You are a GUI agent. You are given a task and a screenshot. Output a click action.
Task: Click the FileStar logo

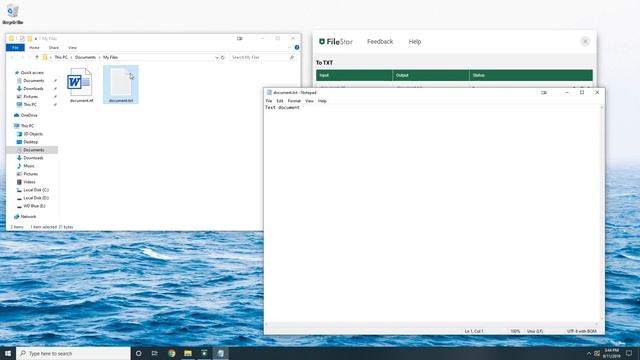(336, 42)
